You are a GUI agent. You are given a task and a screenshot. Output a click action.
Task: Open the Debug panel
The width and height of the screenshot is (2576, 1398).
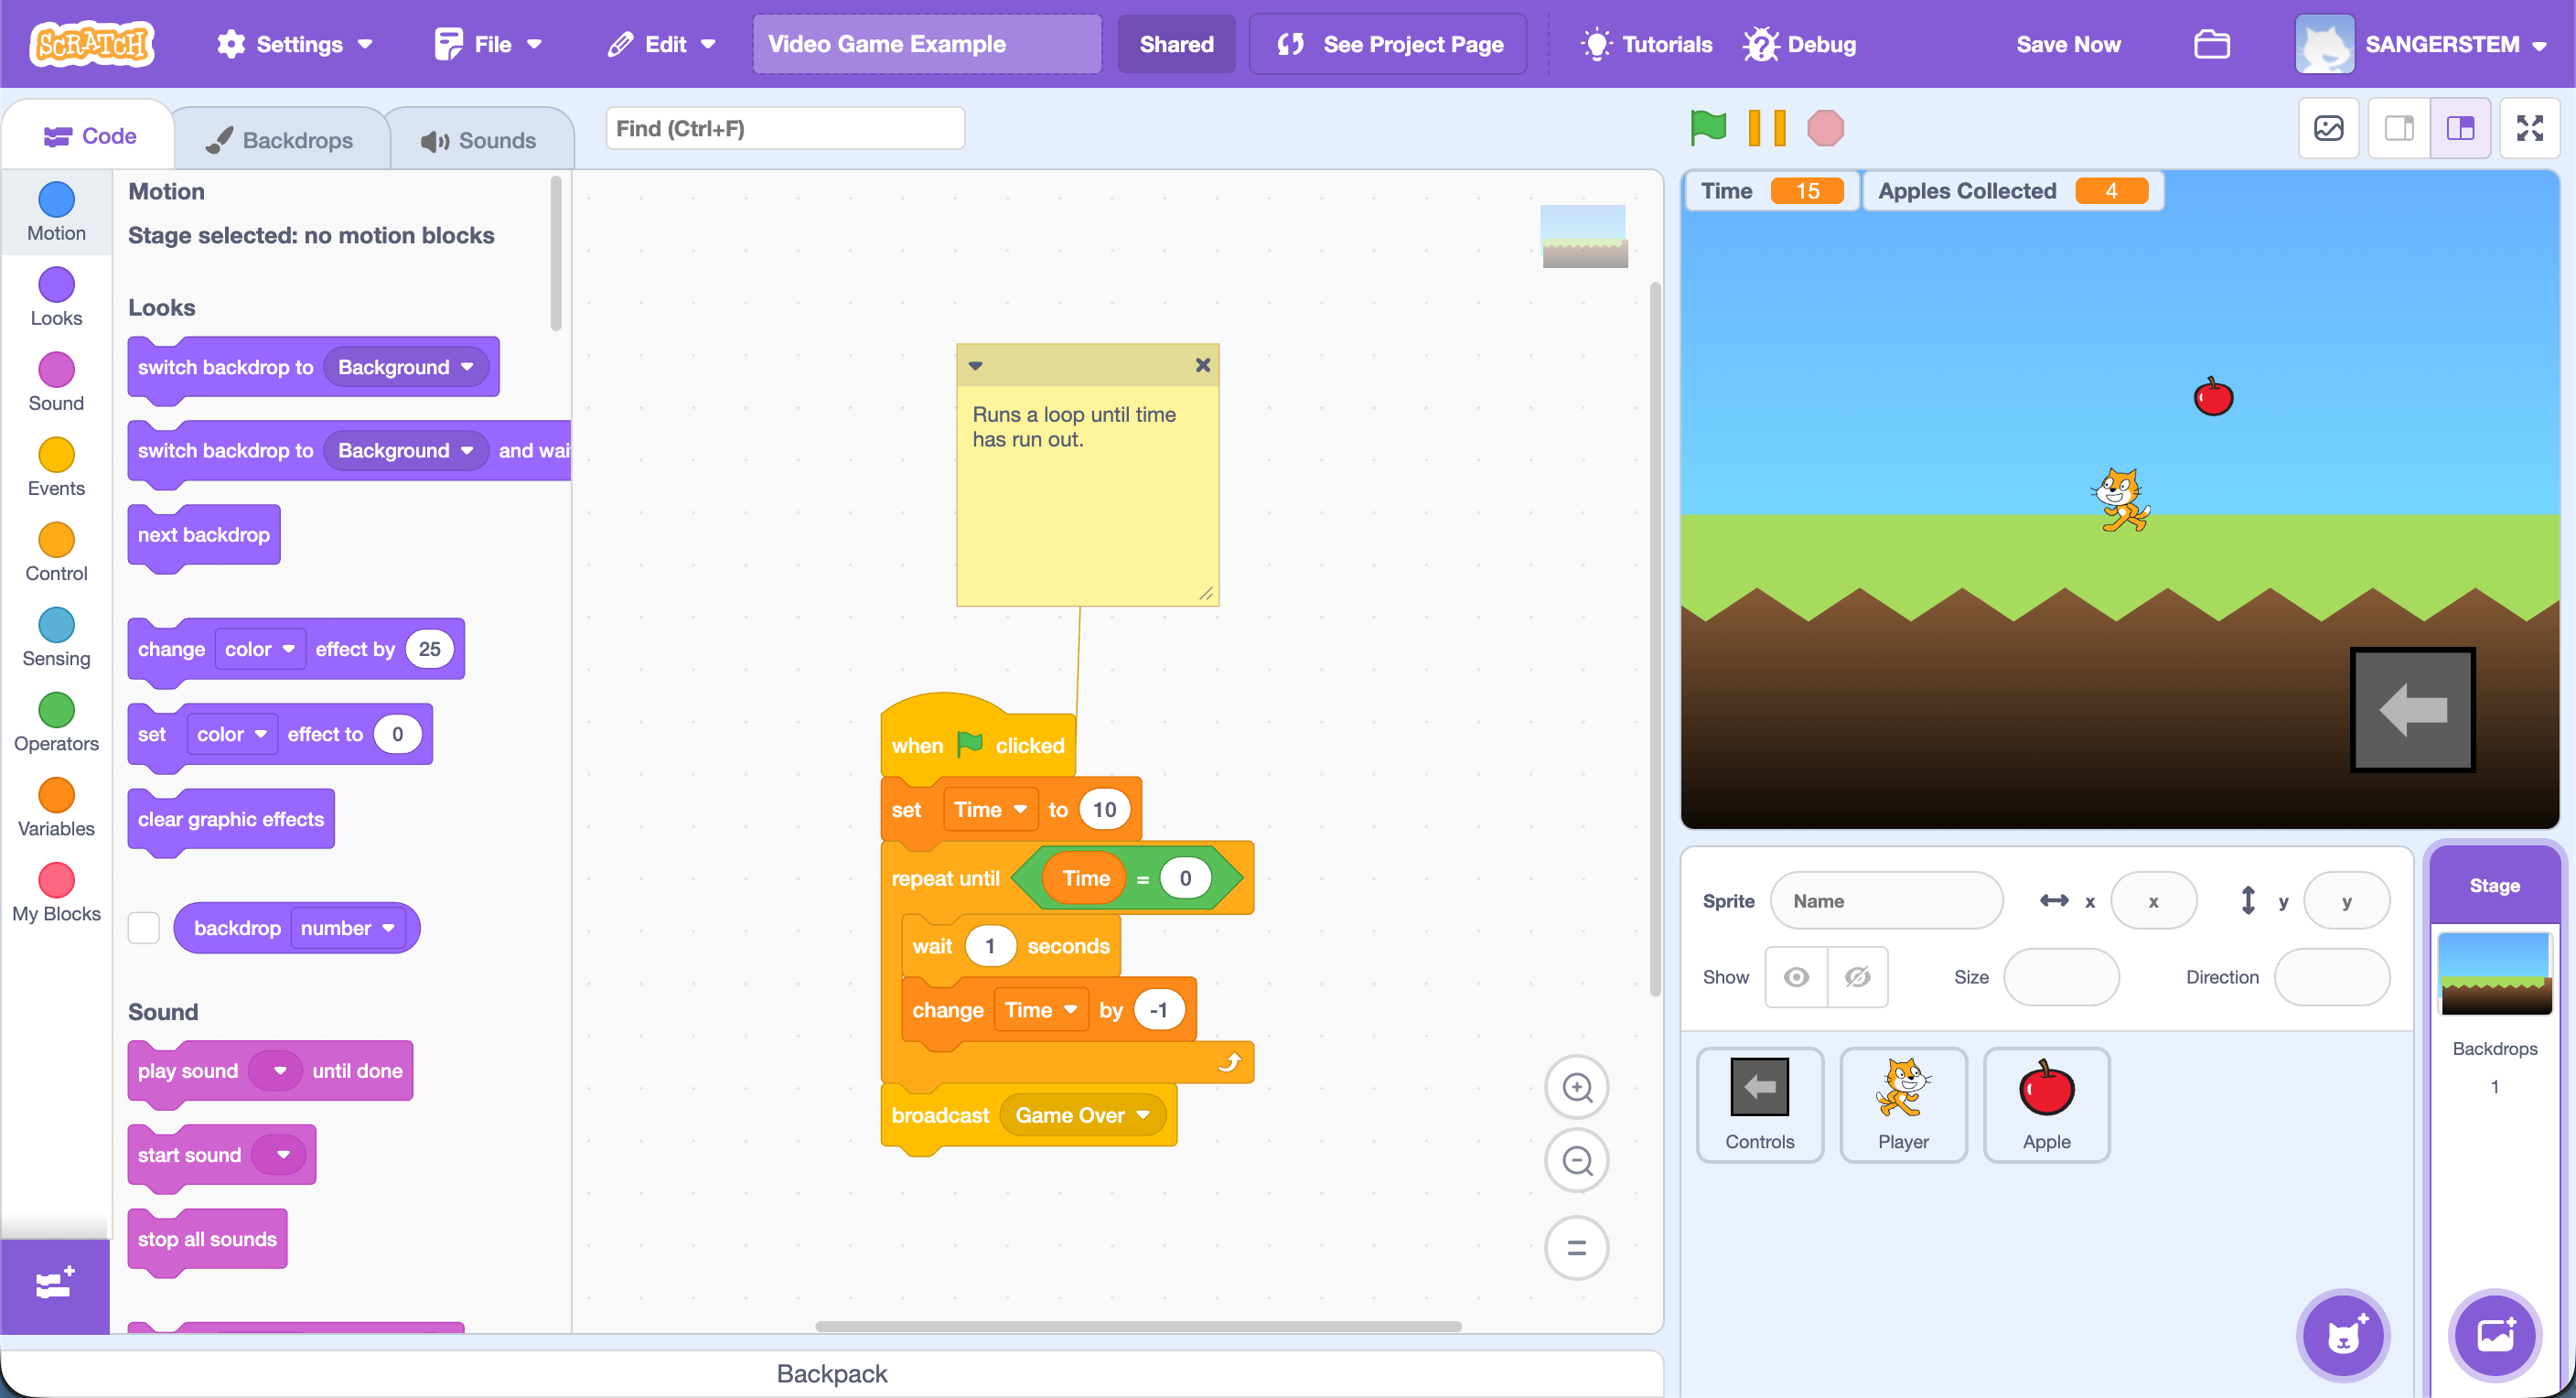pyautogui.click(x=1800, y=44)
